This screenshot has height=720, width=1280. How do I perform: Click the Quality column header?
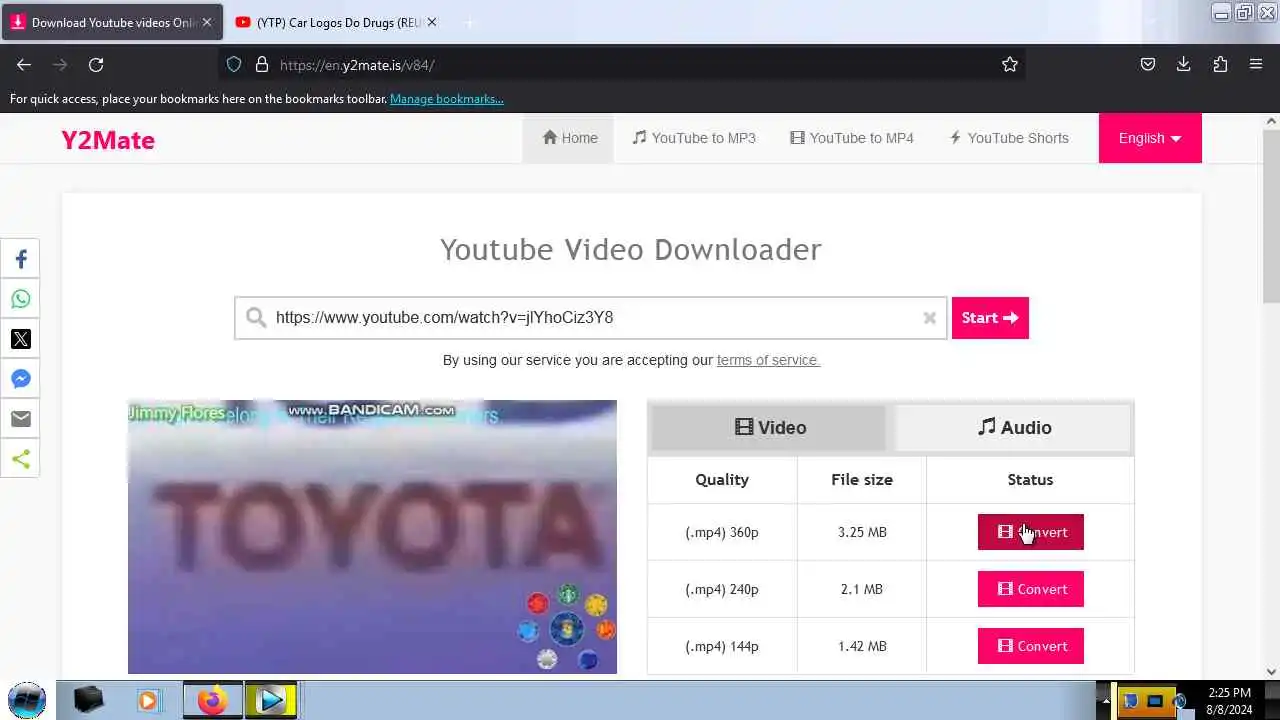tap(722, 480)
